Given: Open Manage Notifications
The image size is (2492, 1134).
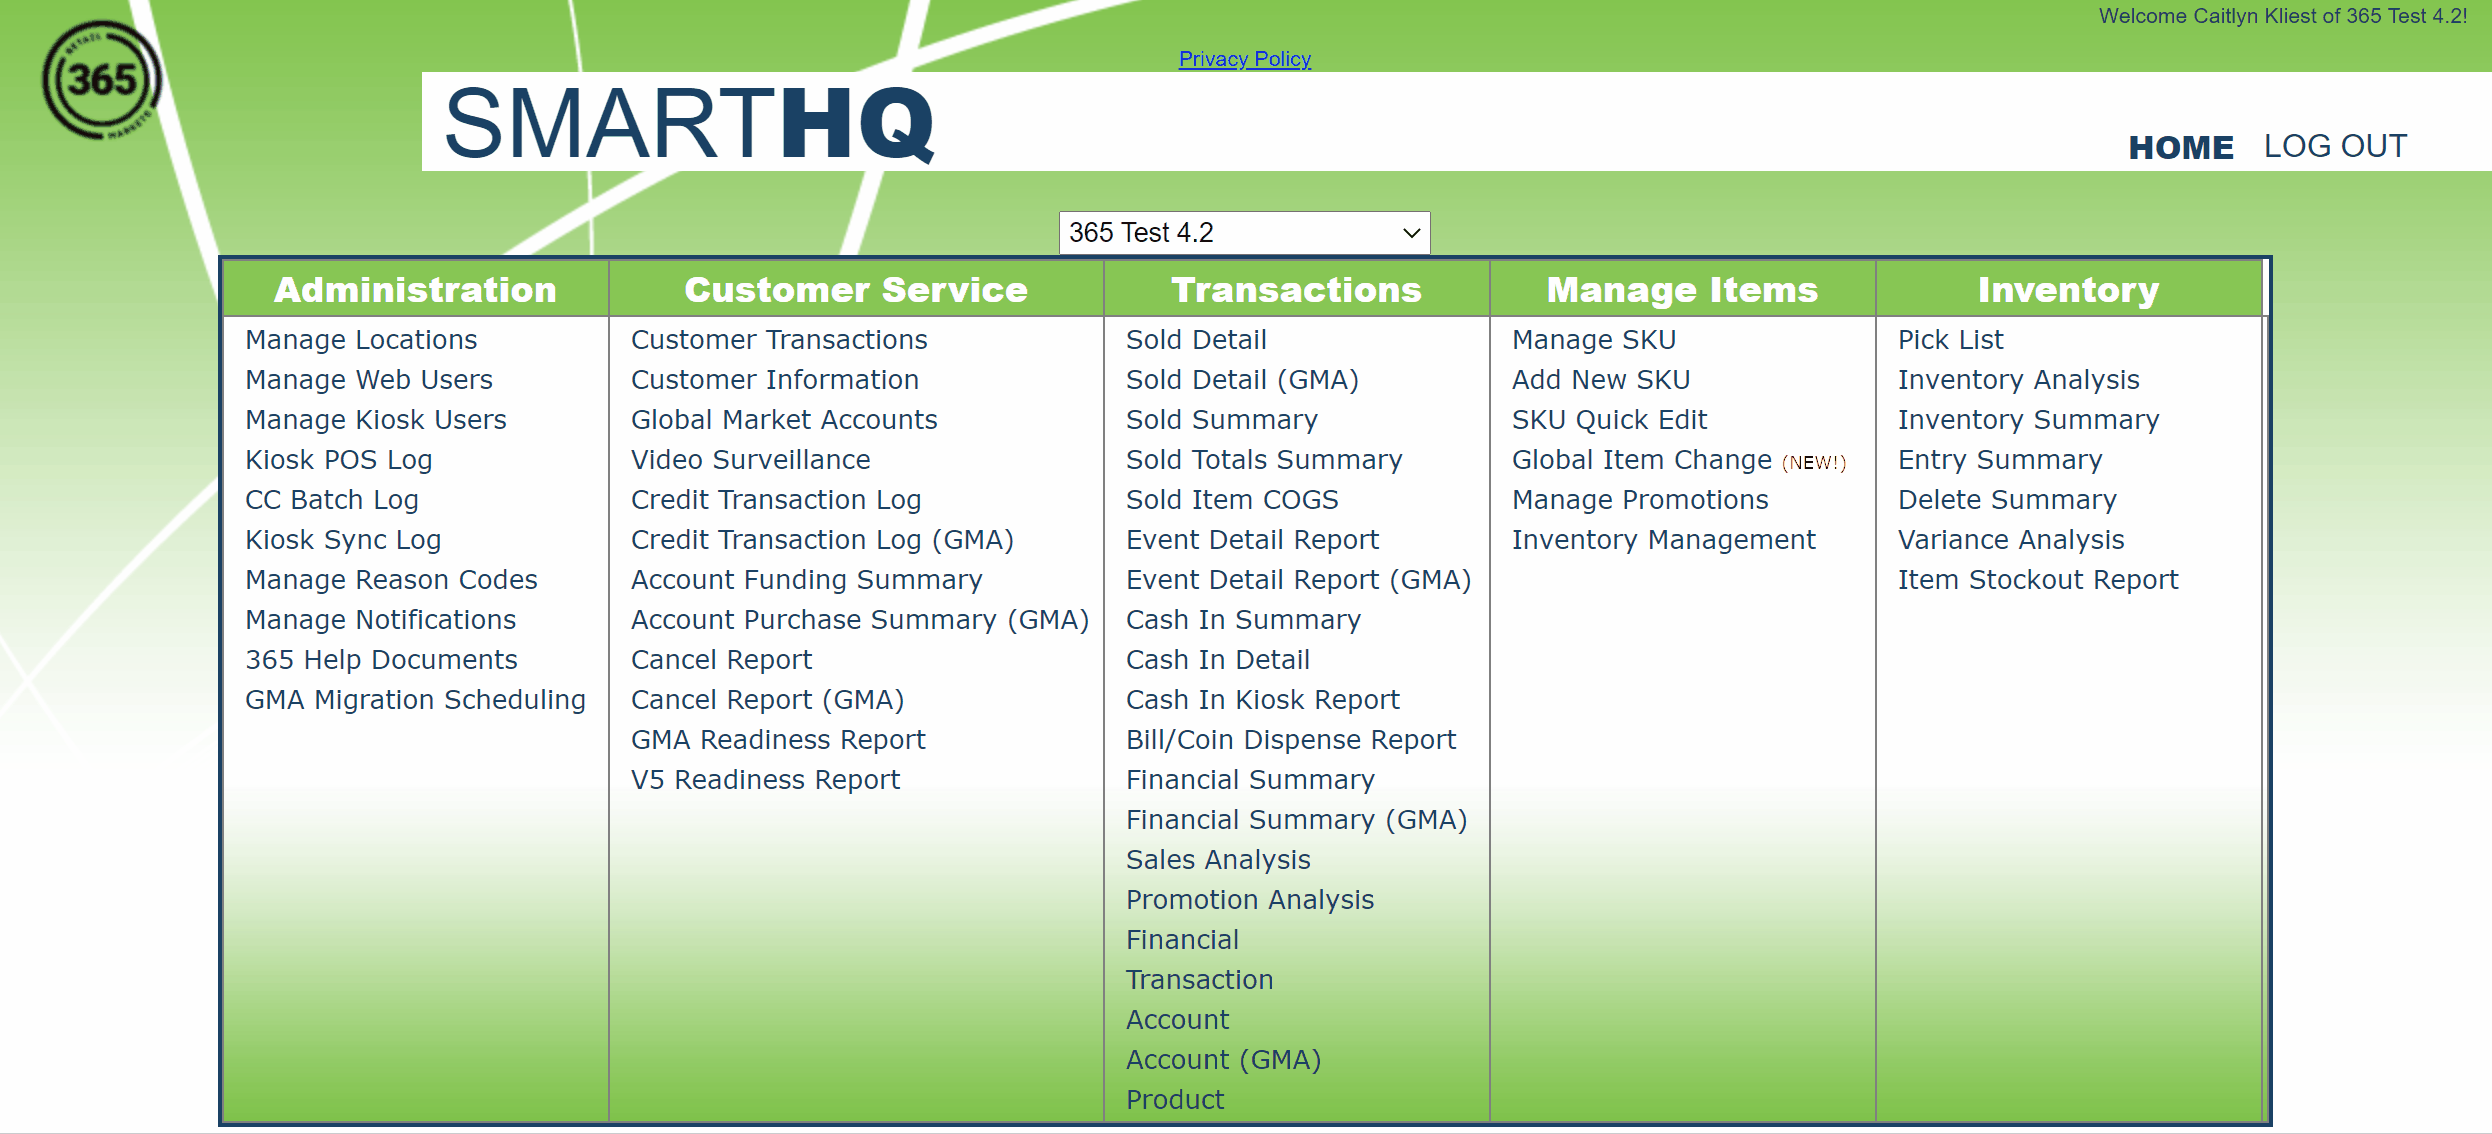Looking at the screenshot, I should tap(381, 620).
